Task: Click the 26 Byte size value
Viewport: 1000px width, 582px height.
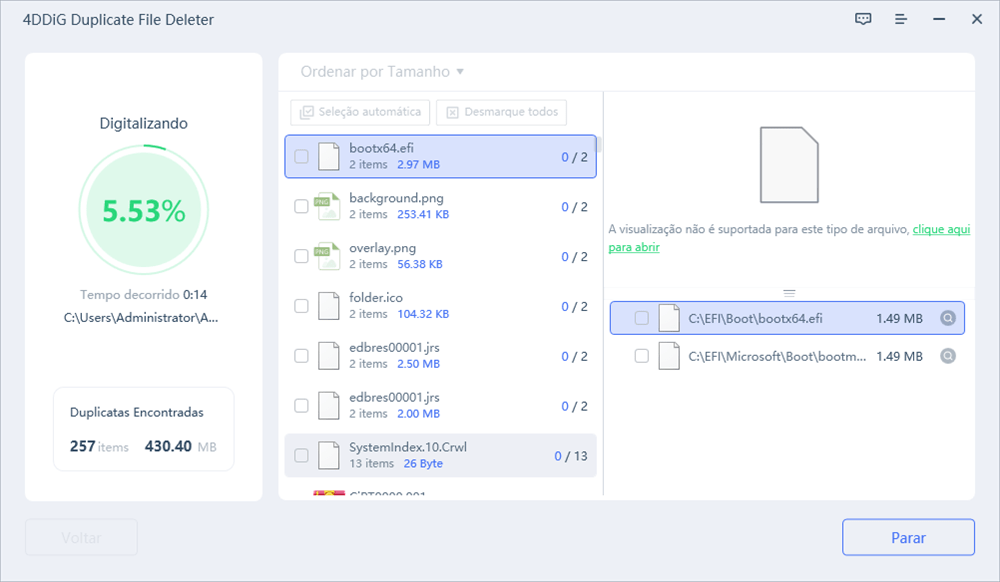Action: tap(423, 463)
